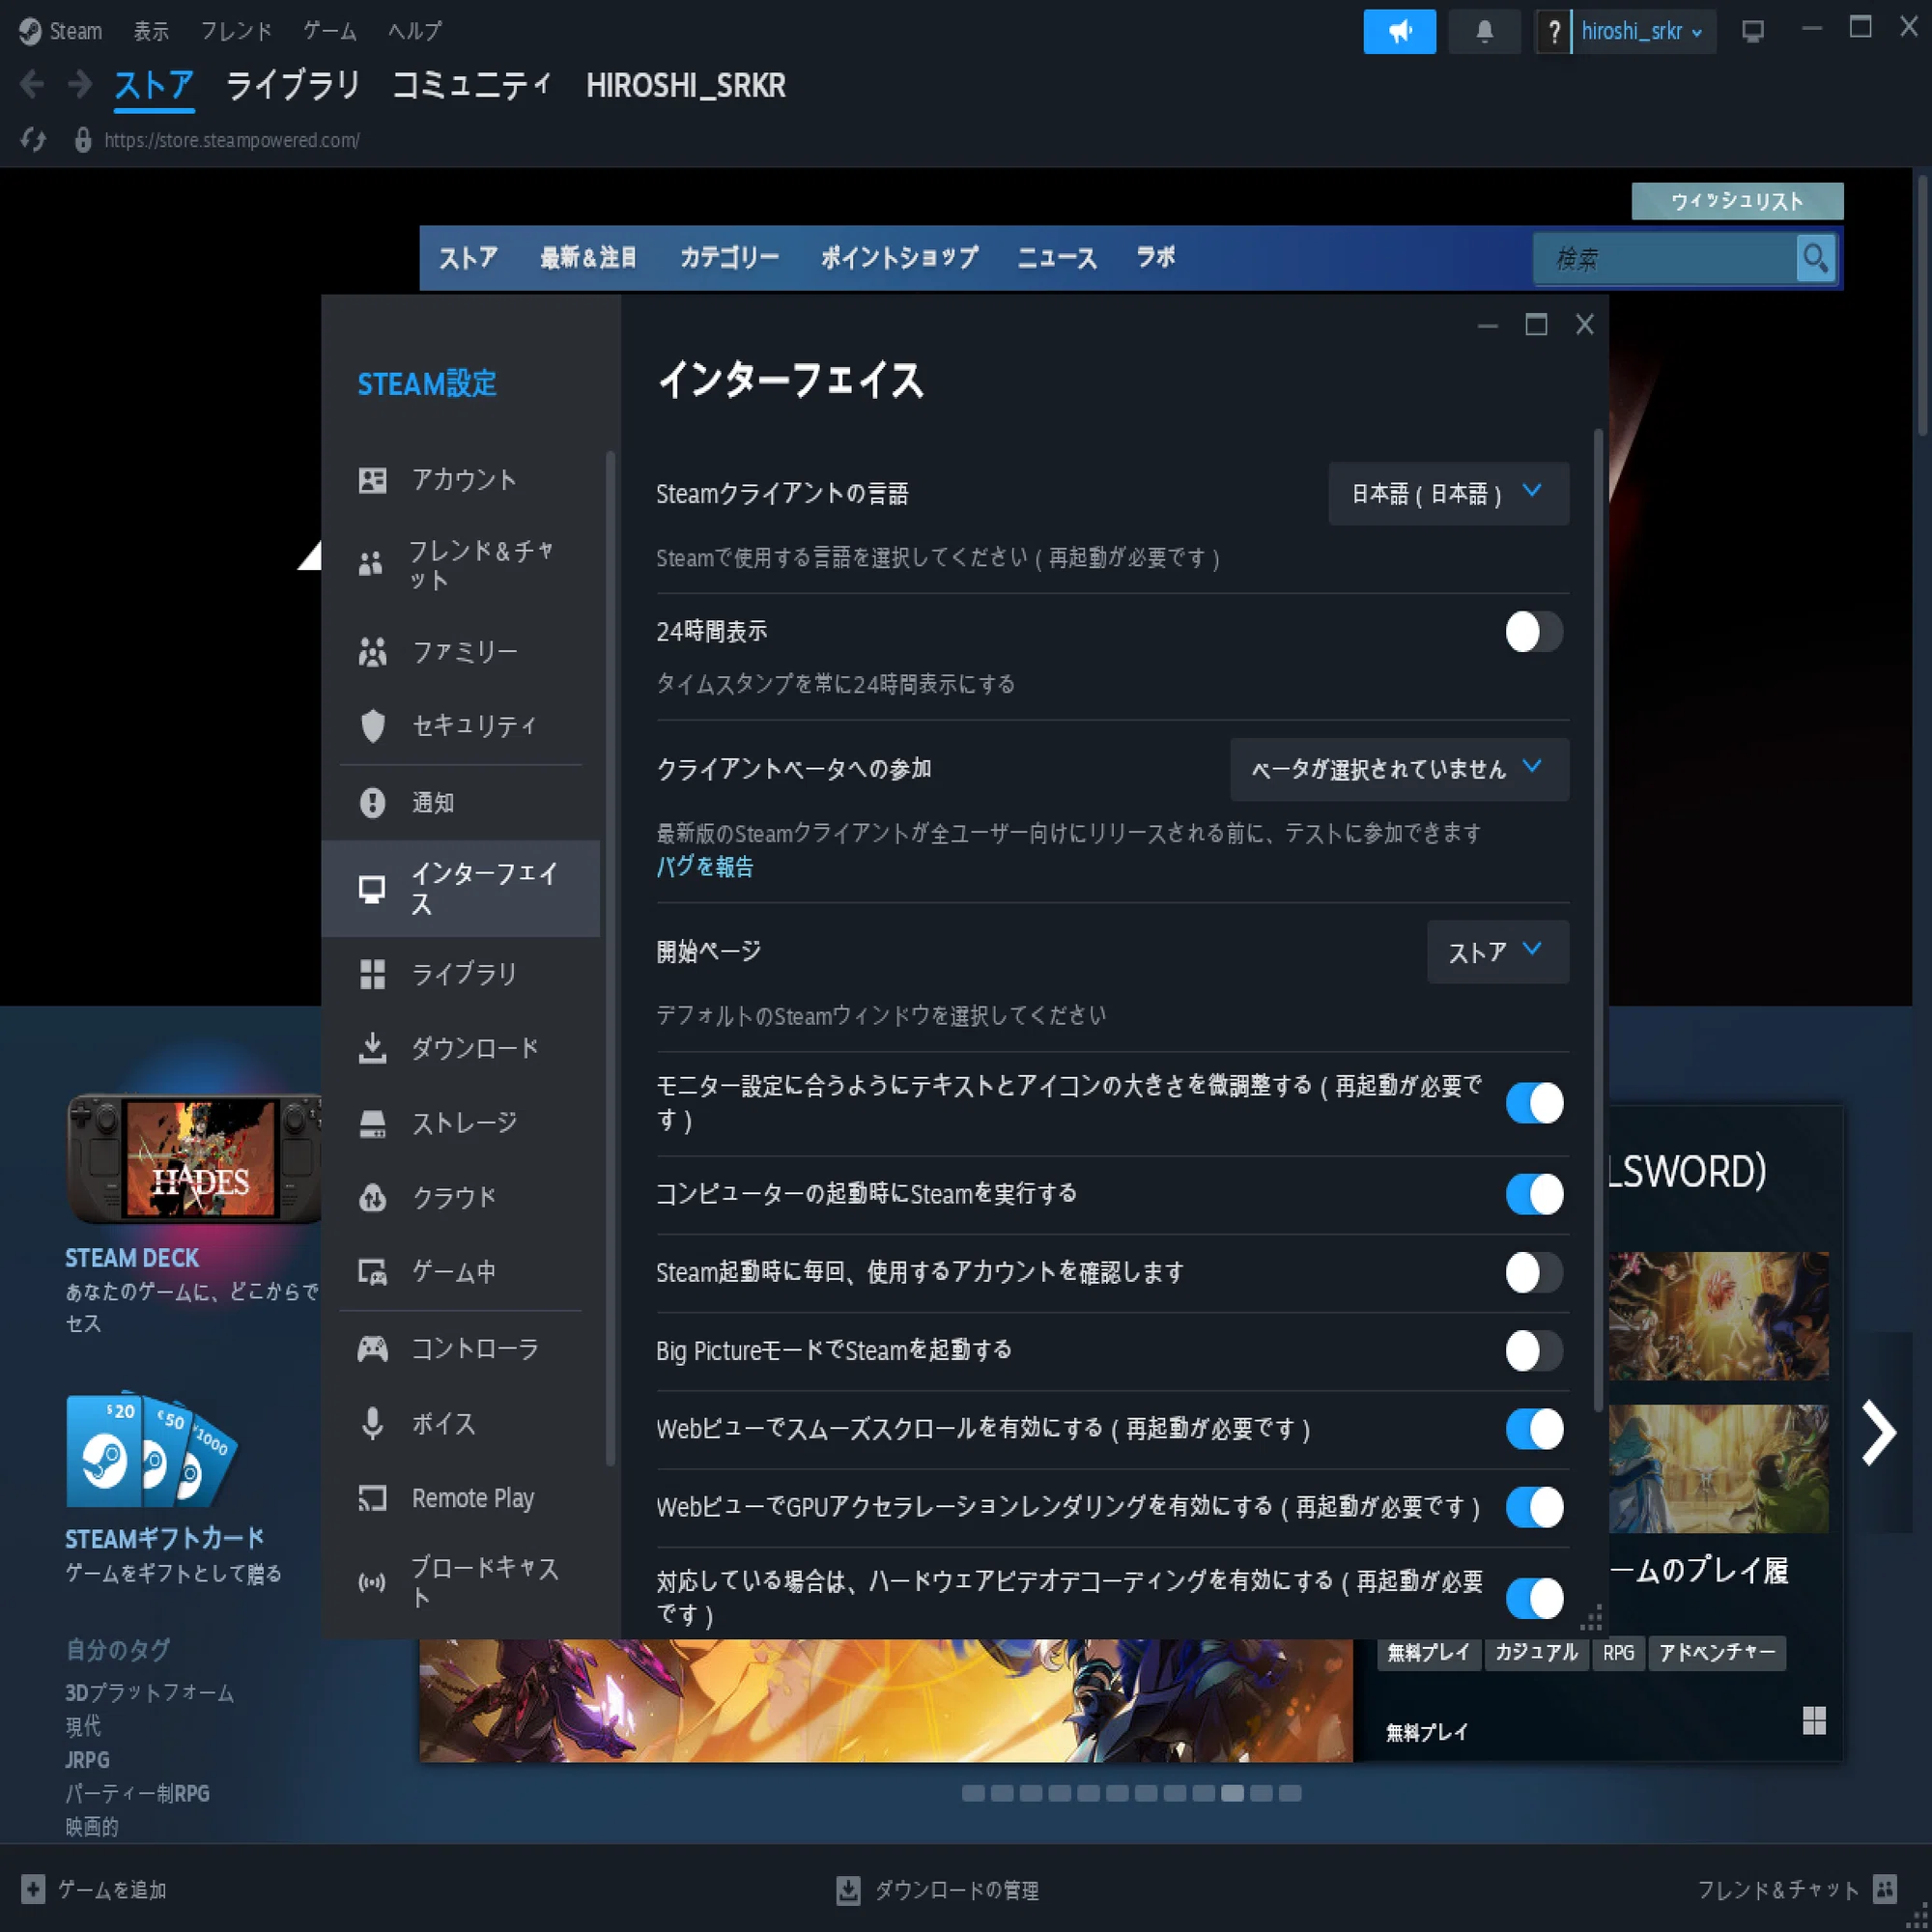This screenshot has width=1932, height=1932.
Task: Open フレンド&チャット icon at bottom right
Action: (x=1885, y=1889)
